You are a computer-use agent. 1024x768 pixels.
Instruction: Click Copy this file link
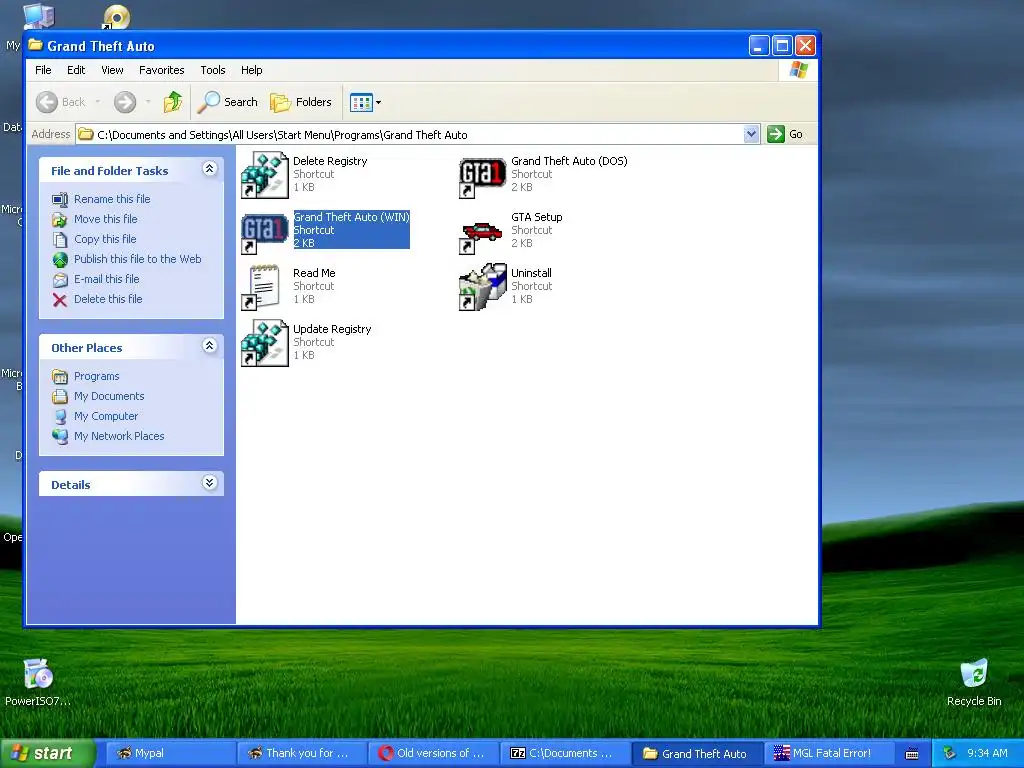[104, 239]
